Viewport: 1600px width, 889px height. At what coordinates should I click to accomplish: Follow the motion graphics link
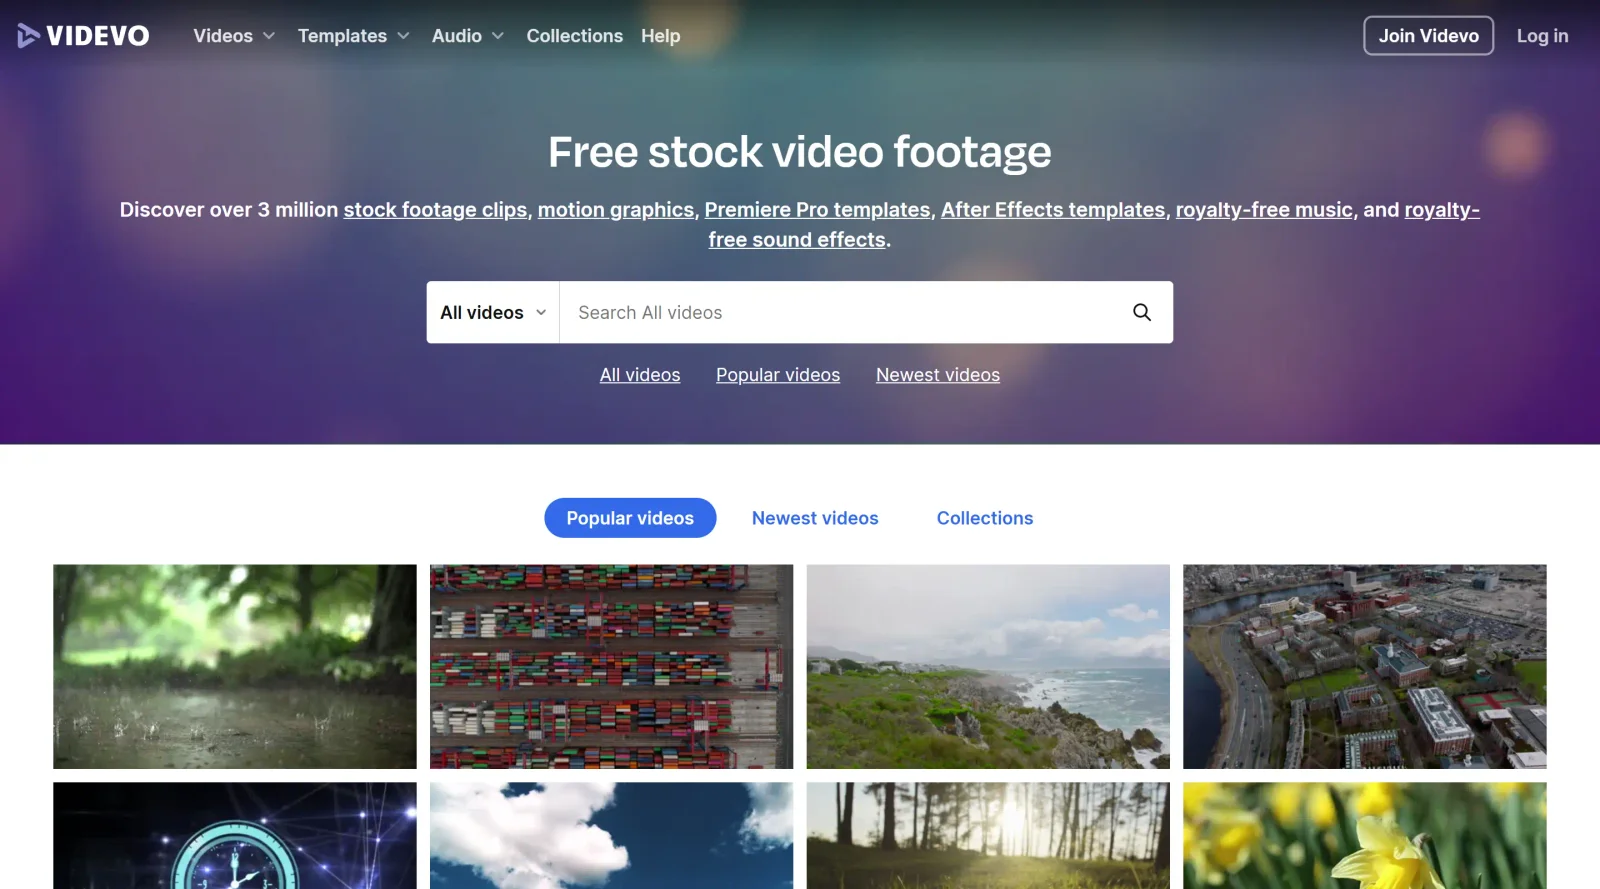pos(616,210)
